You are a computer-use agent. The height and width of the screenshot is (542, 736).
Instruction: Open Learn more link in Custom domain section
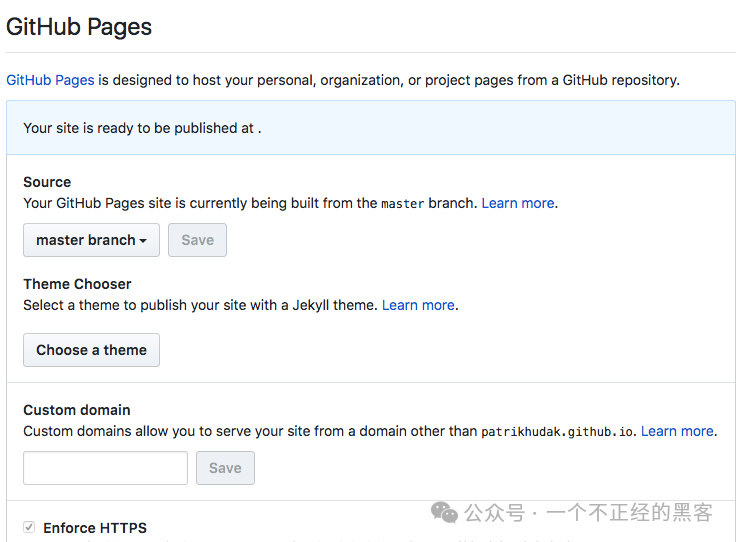point(677,431)
